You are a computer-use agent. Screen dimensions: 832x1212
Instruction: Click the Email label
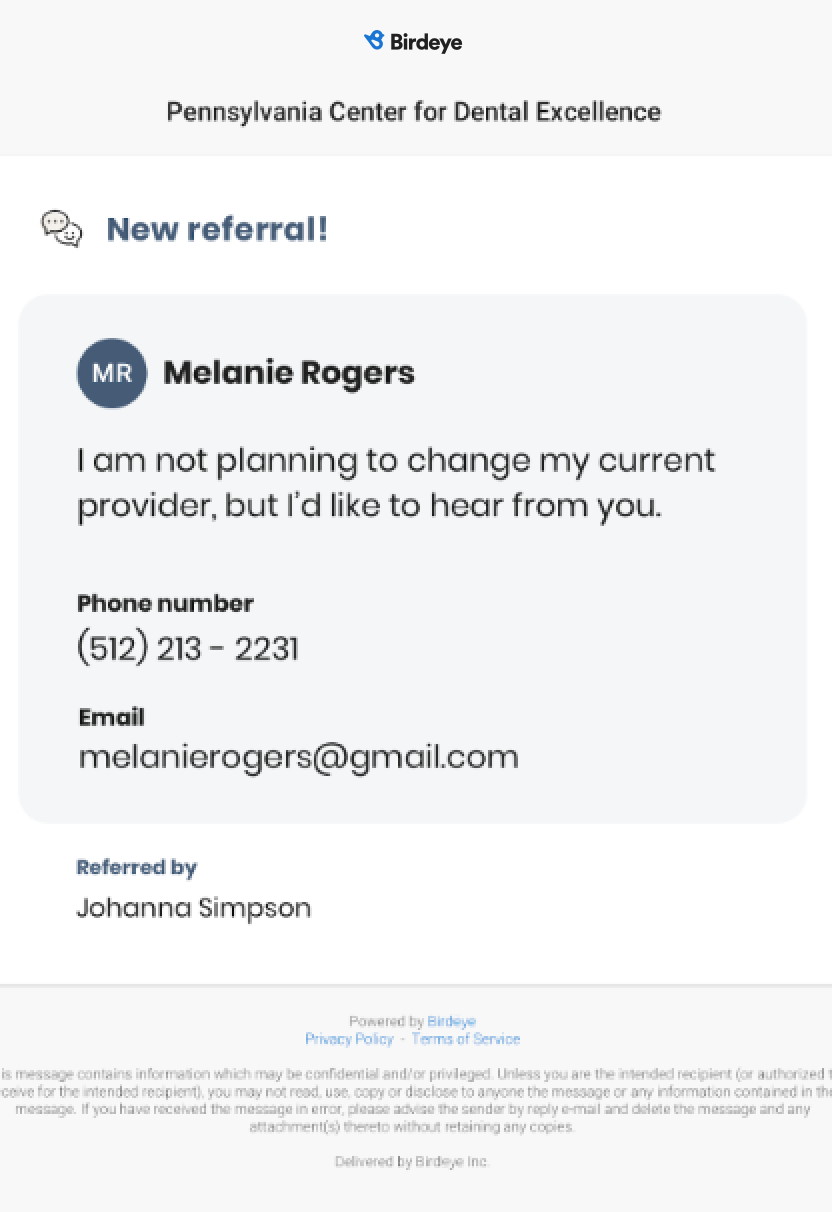pos(111,717)
